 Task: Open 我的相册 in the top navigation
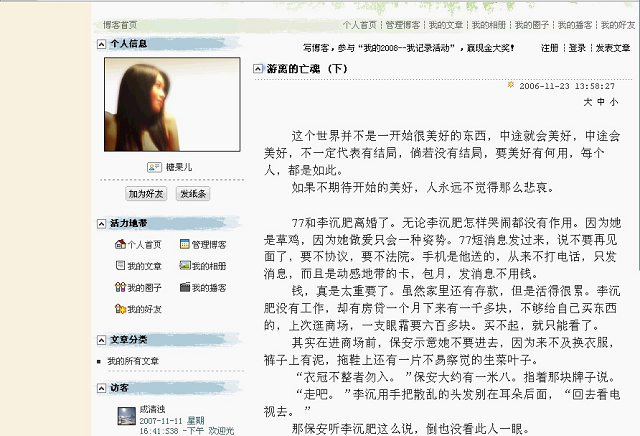pyautogui.click(x=489, y=25)
